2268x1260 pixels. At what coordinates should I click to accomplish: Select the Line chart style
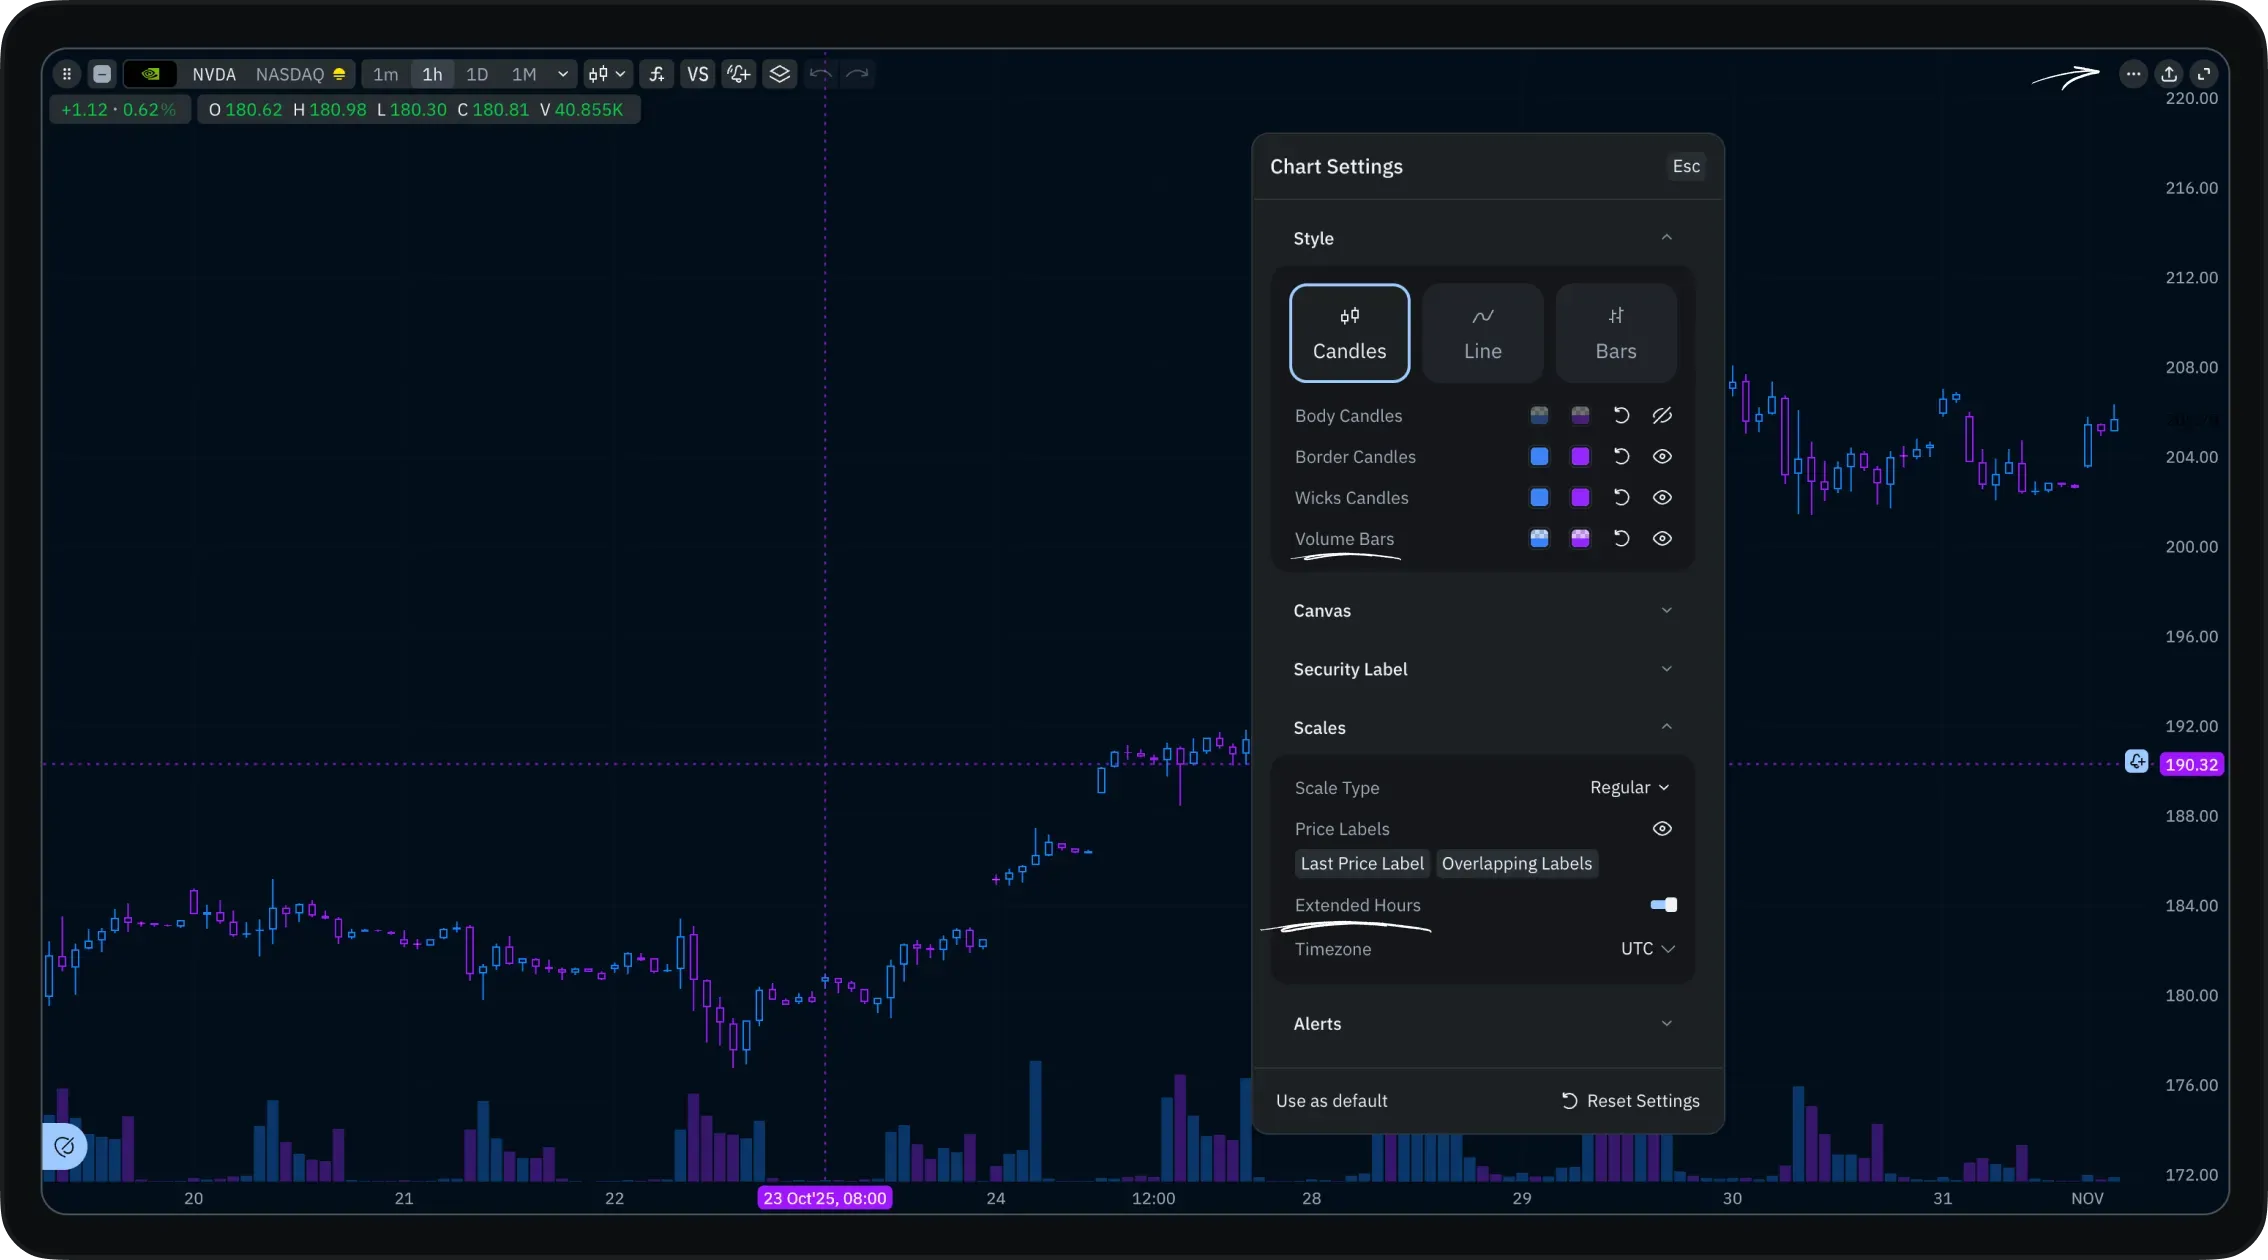(x=1482, y=333)
